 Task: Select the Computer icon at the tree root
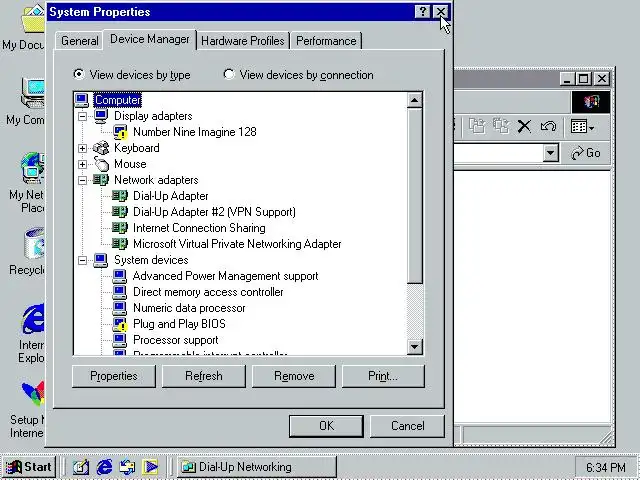click(x=82, y=100)
